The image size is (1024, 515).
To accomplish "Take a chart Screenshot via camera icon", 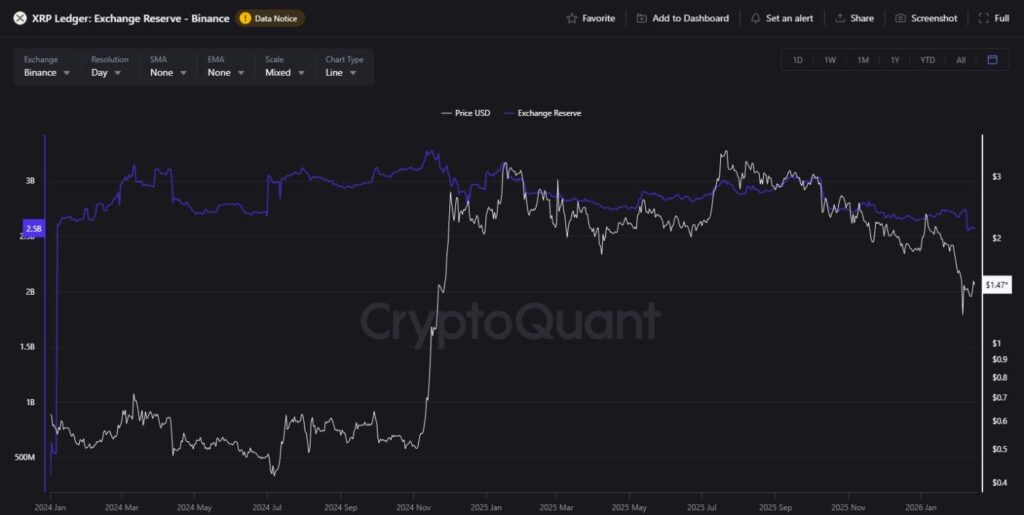I will (900, 18).
